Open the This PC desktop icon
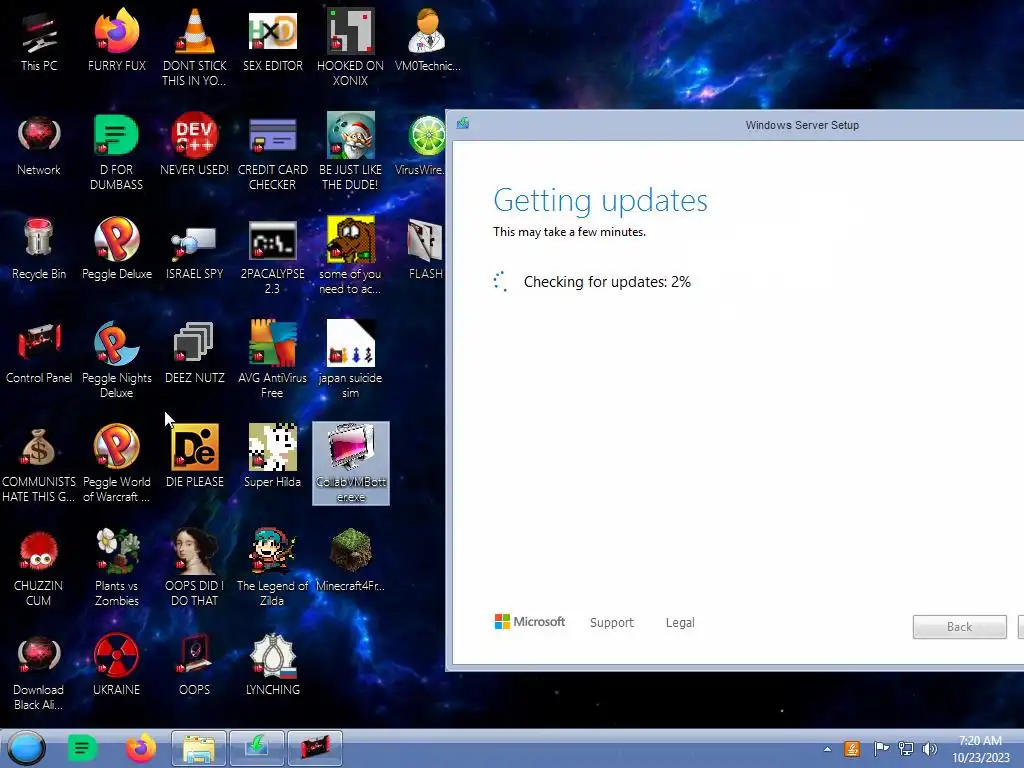Screen dimensions: 1024x768 point(39,40)
